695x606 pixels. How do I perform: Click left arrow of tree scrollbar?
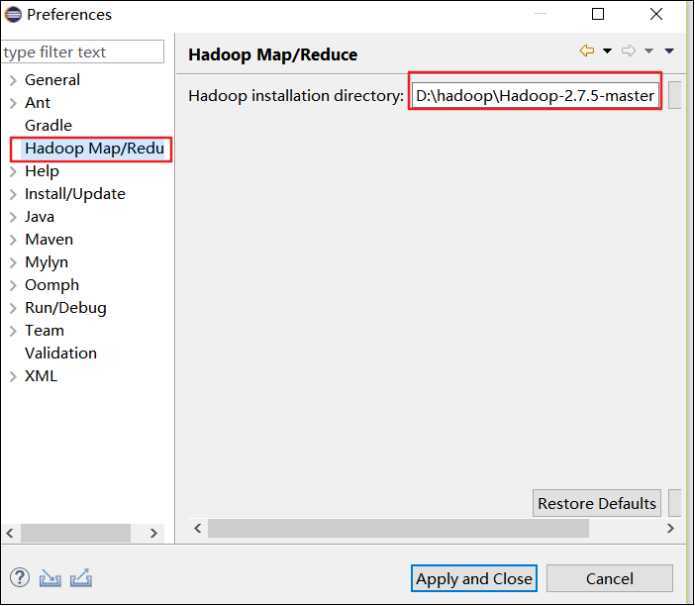pyautogui.click(x=10, y=533)
